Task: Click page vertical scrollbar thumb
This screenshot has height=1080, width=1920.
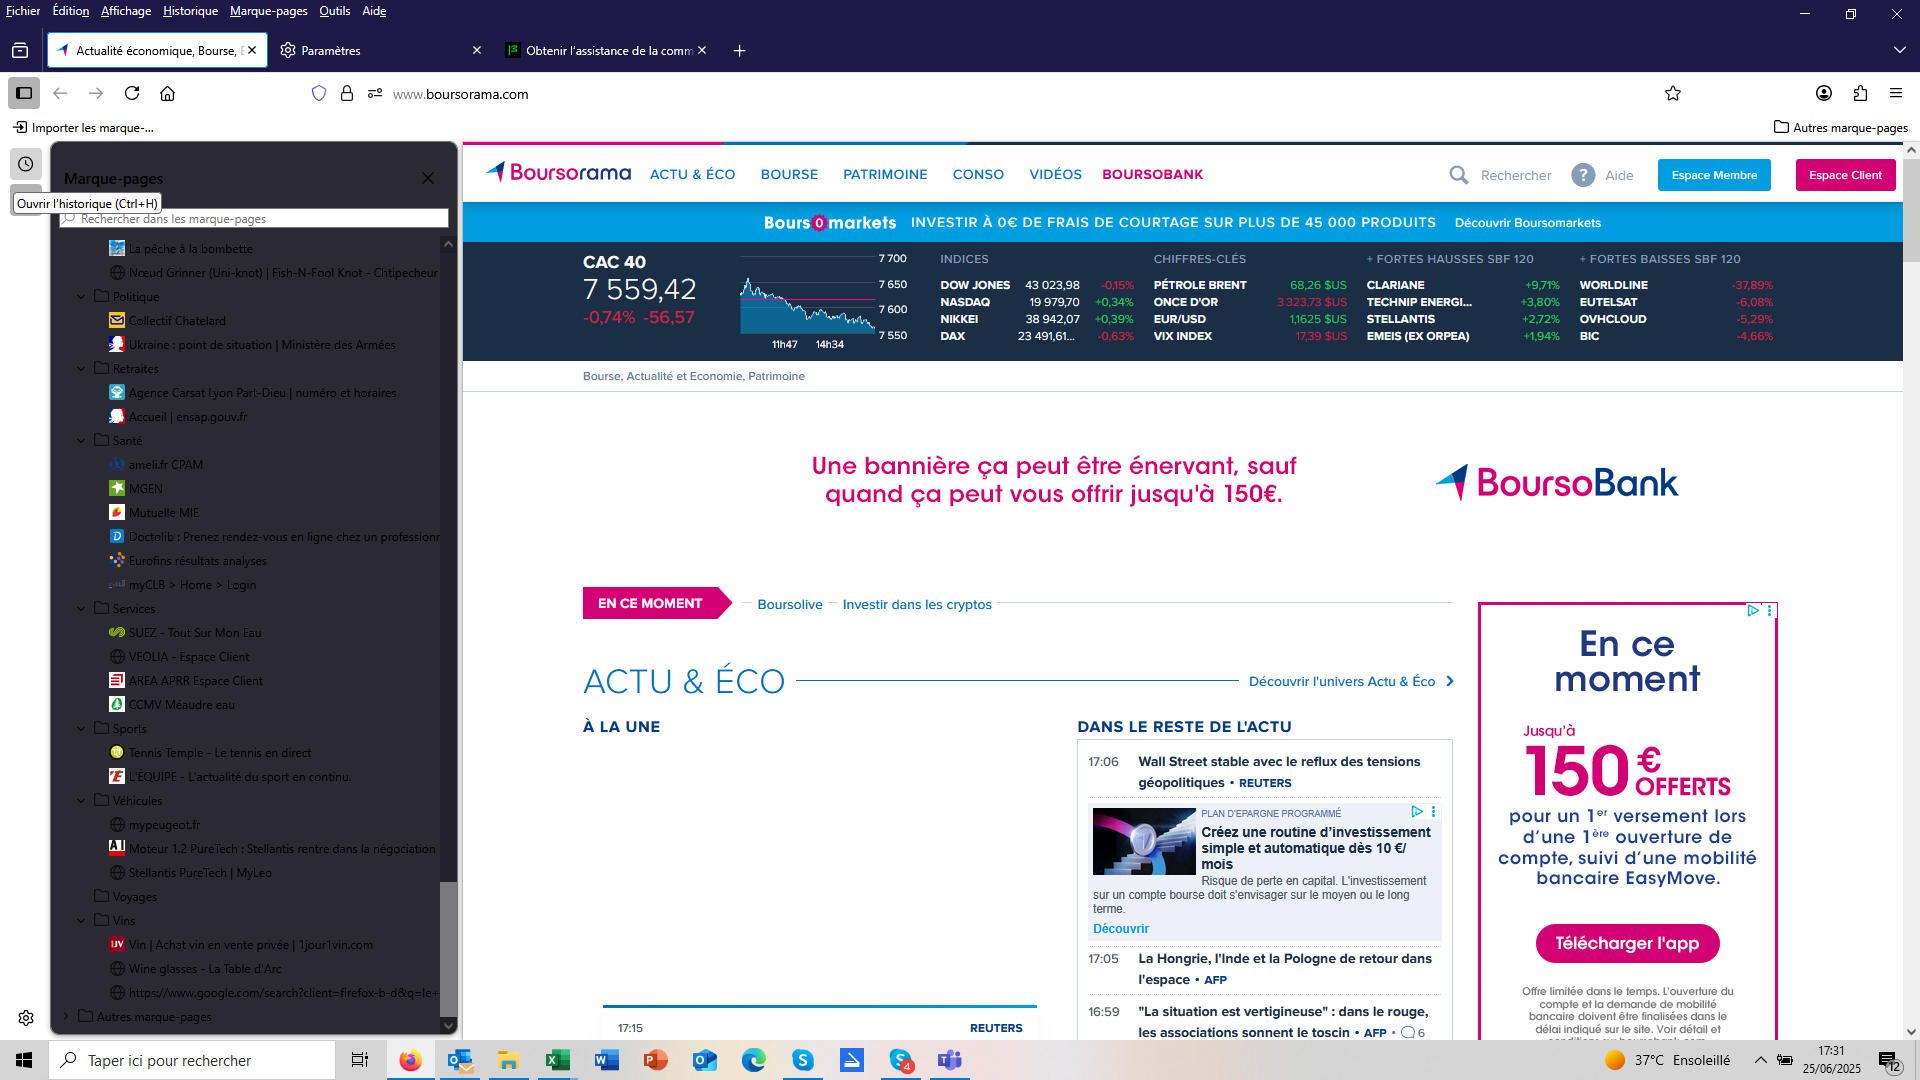Action: [x=1911, y=211]
